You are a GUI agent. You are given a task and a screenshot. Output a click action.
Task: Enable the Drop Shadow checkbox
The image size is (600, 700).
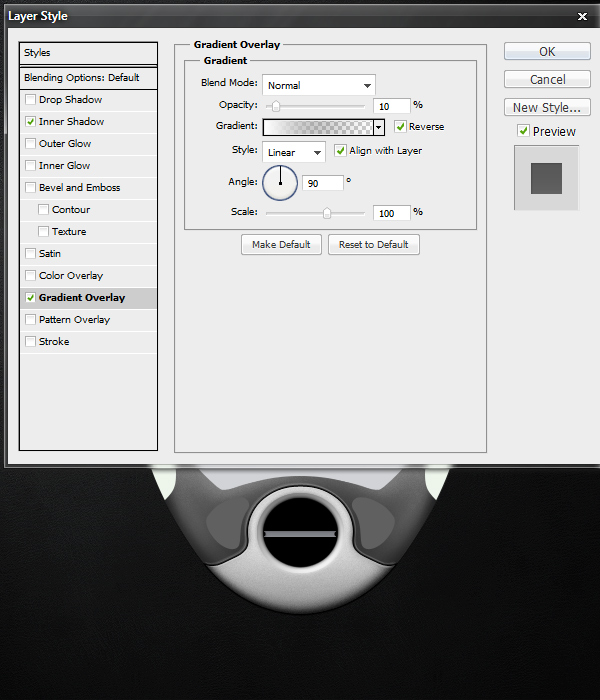pyautogui.click(x=30, y=100)
